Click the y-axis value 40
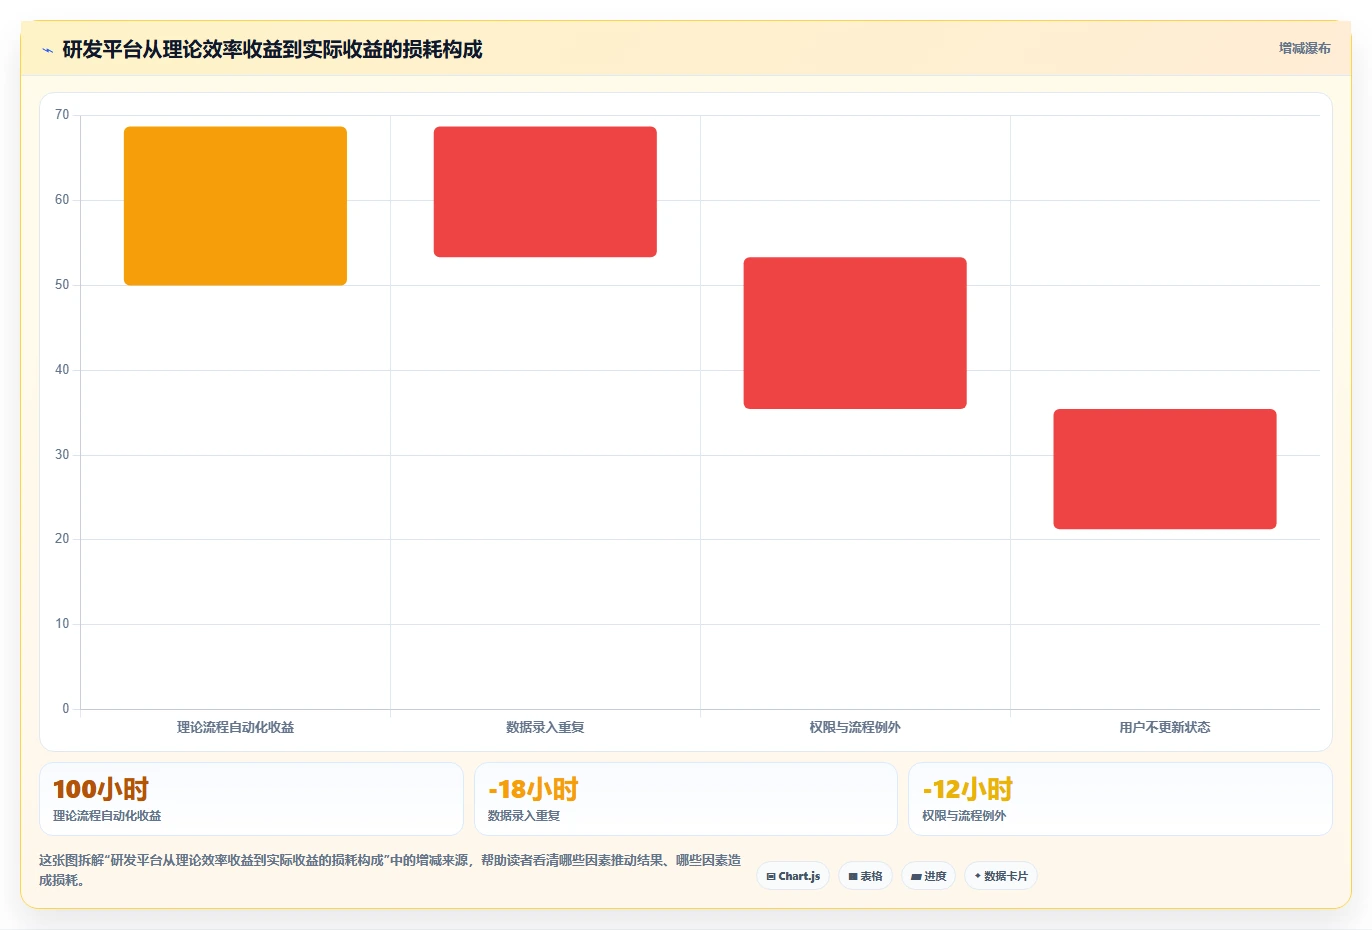The image size is (1372, 930). (x=62, y=370)
